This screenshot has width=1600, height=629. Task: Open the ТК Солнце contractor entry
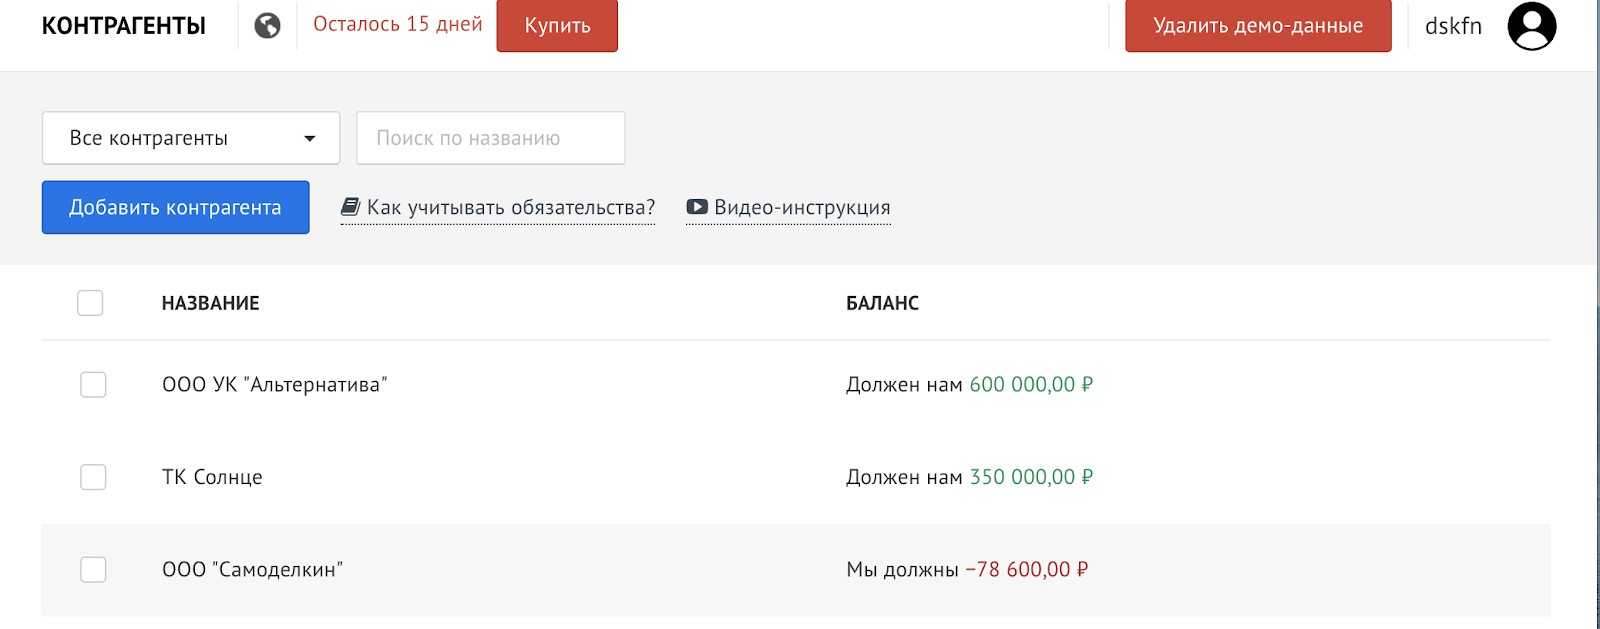coord(212,477)
